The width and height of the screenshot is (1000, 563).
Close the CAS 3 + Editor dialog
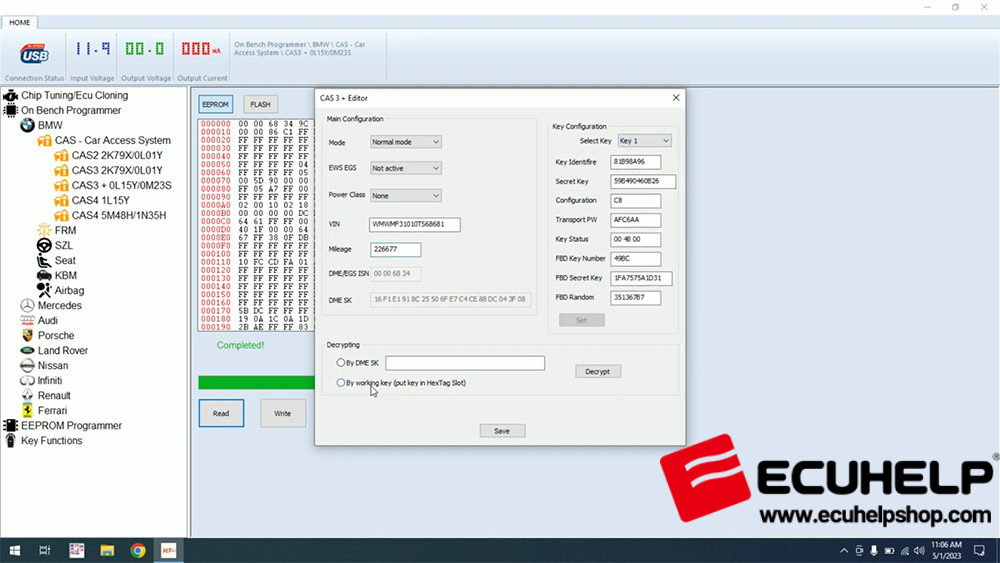[676, 98]
